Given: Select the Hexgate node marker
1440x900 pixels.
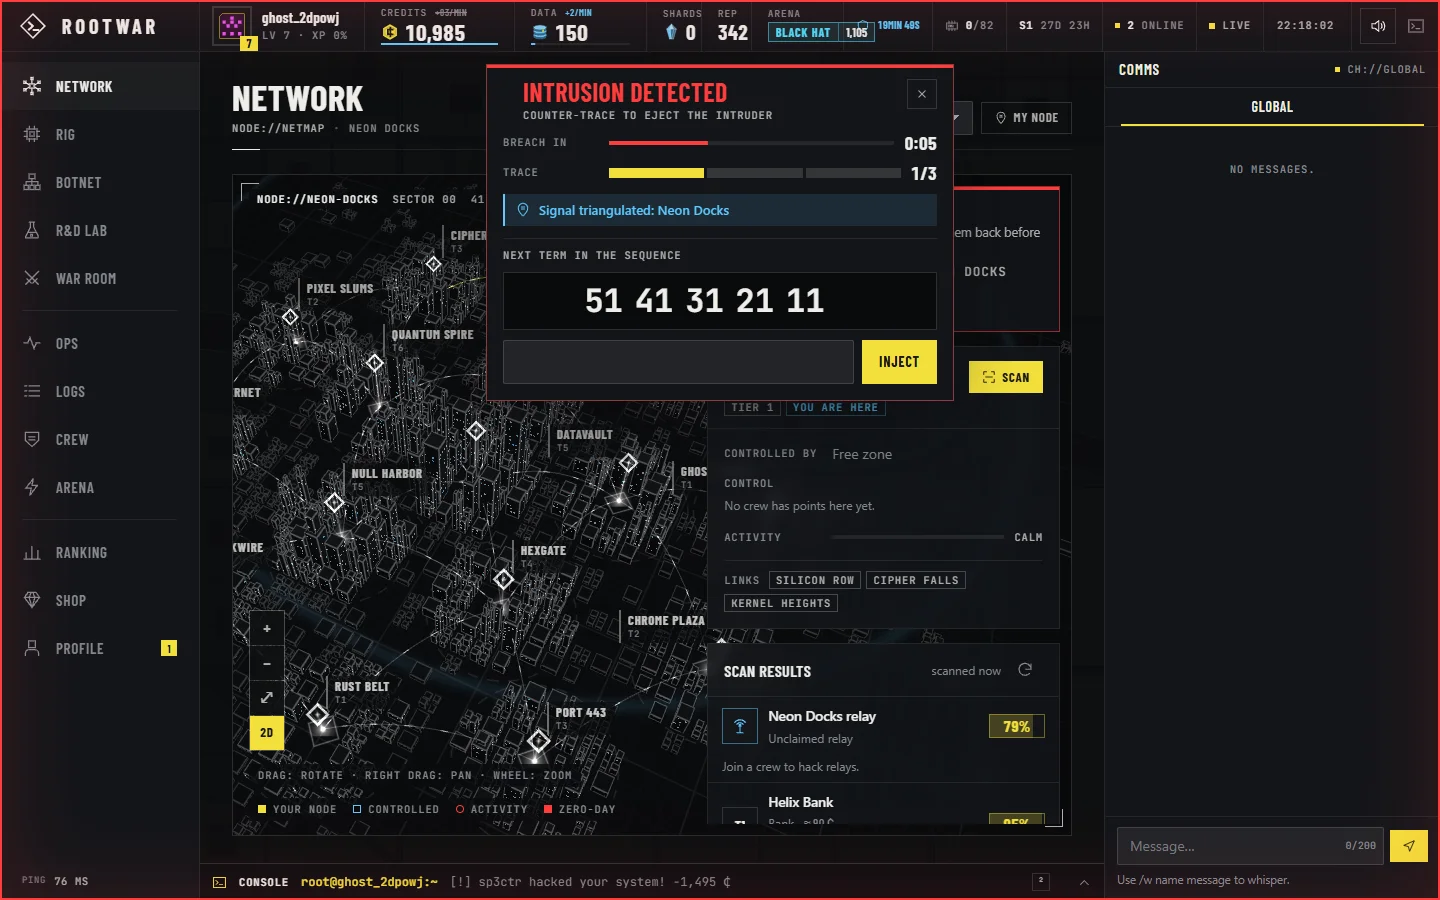Looking at the screenshot, I should 504,579.
